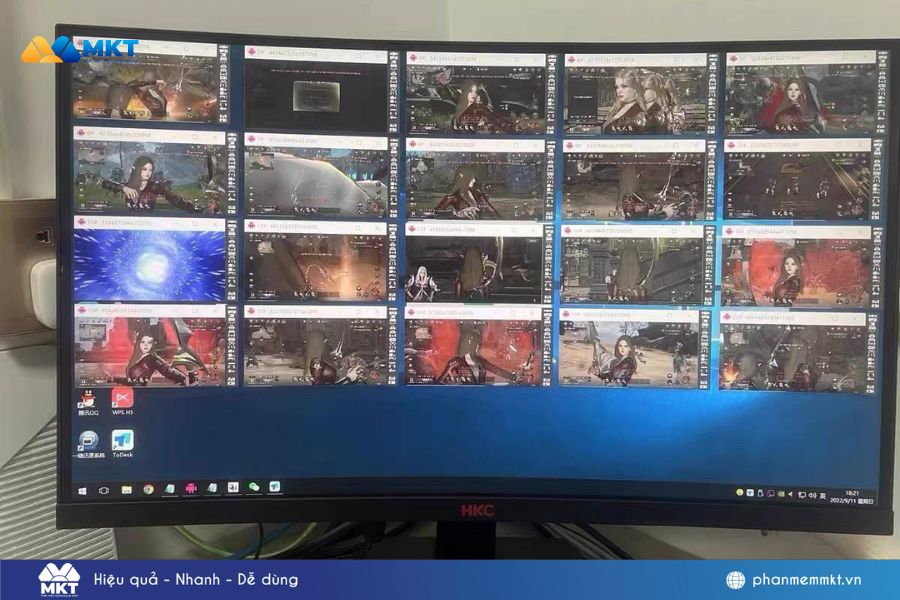Open File Explorer from the taskbar
This screenshot has width=900, height=600.
126,489
